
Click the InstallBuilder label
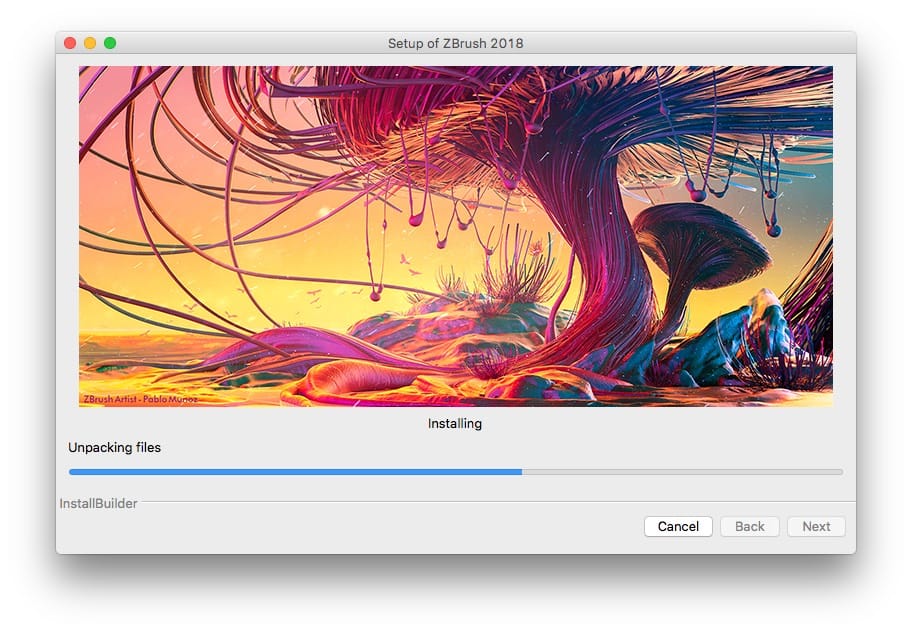click(x=98, y=503)
